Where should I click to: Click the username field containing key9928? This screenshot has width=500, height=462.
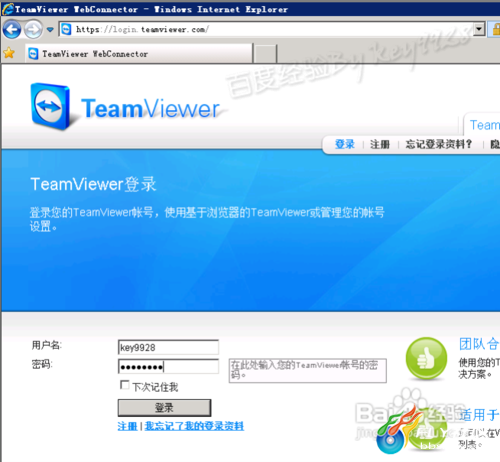[168, 347]
